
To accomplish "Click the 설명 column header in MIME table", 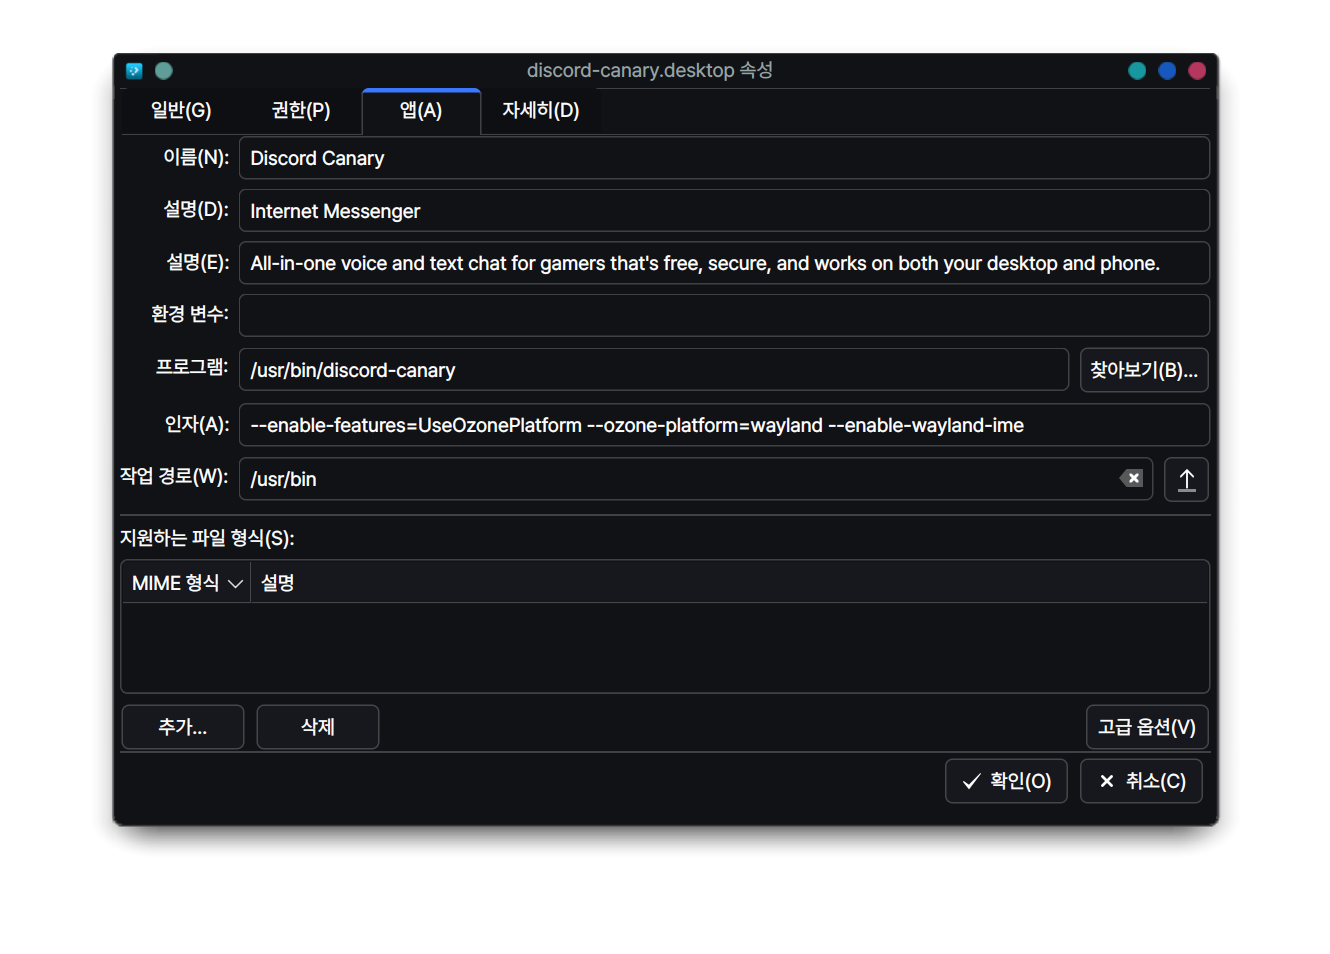I will (729, 583).
